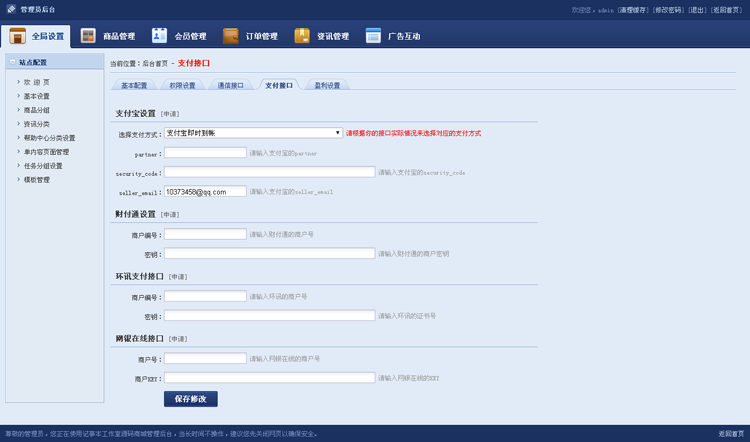The height and width of the screenshot is (442, 750).
Task: Click the 修改密码 link
Action: (x=668, y=10)
